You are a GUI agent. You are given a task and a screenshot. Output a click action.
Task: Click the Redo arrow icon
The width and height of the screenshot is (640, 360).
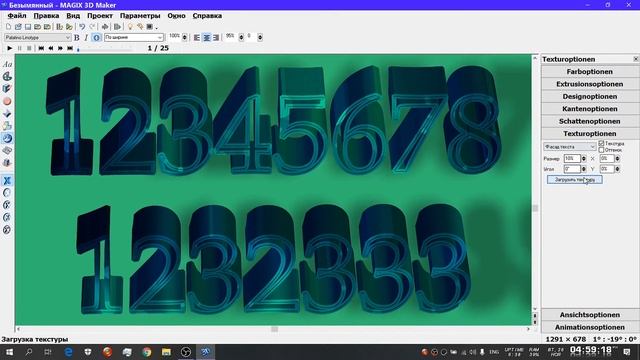click(x=92, y=27)
